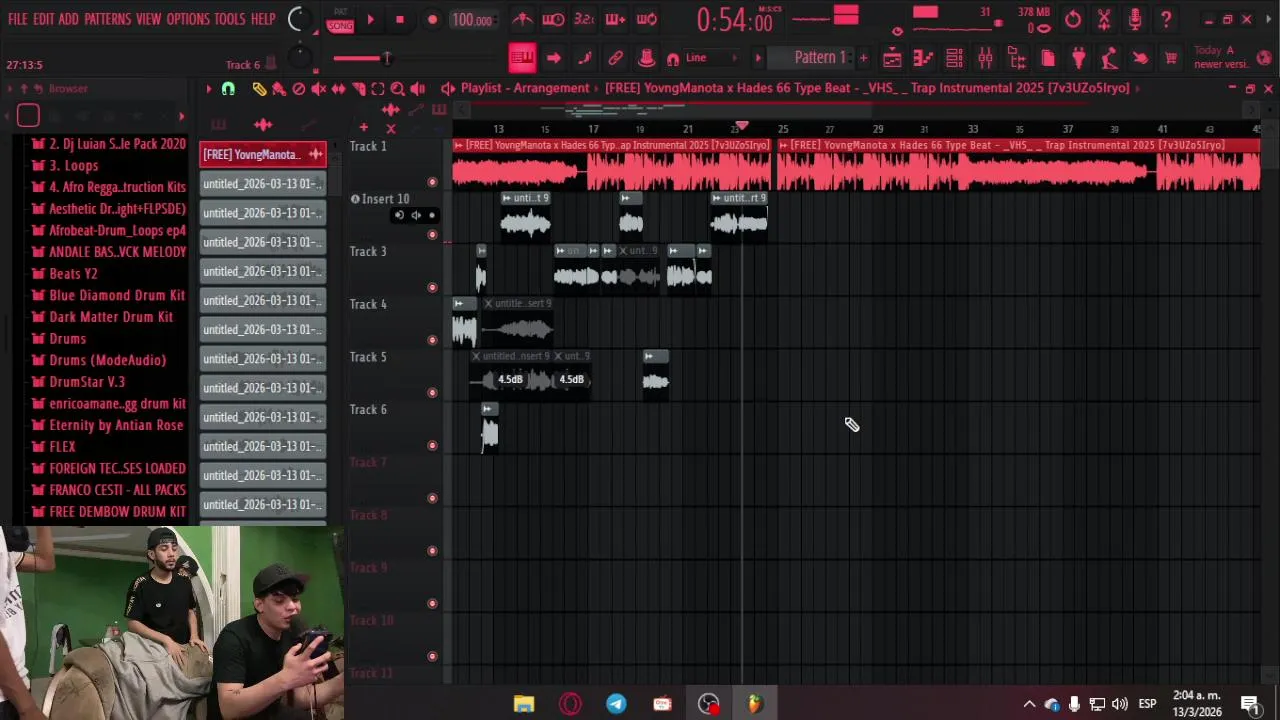The image size is (1280, 720).
Task: Click the Stop button in the transport
Action: click(x=400, y=19)
